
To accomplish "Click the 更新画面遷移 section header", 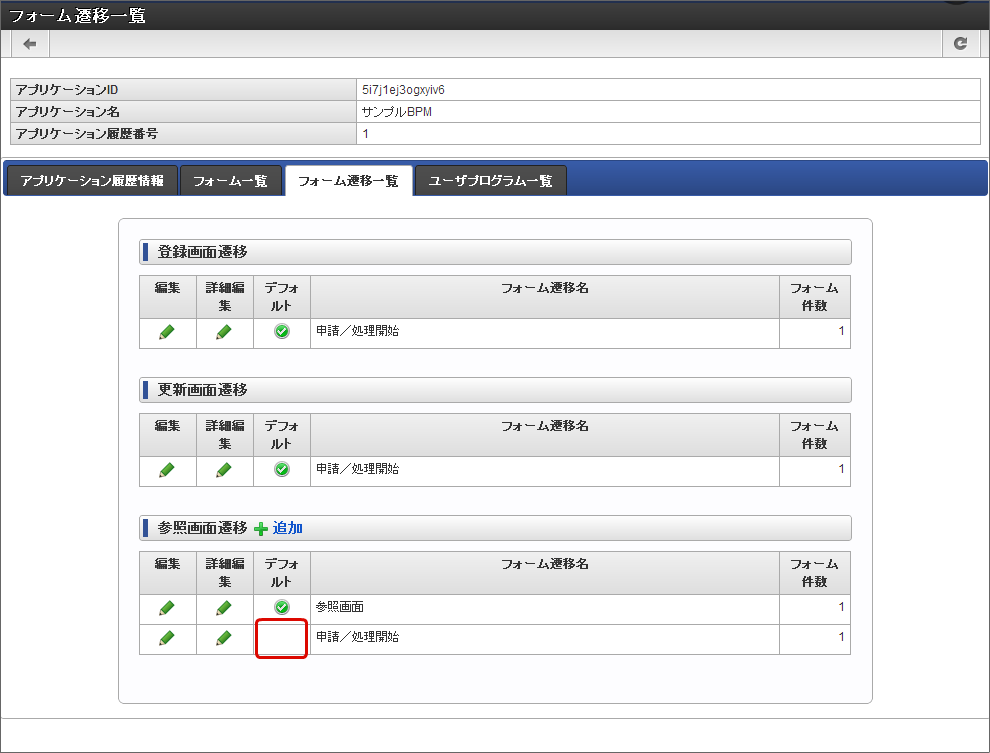I will coord(495,390).
